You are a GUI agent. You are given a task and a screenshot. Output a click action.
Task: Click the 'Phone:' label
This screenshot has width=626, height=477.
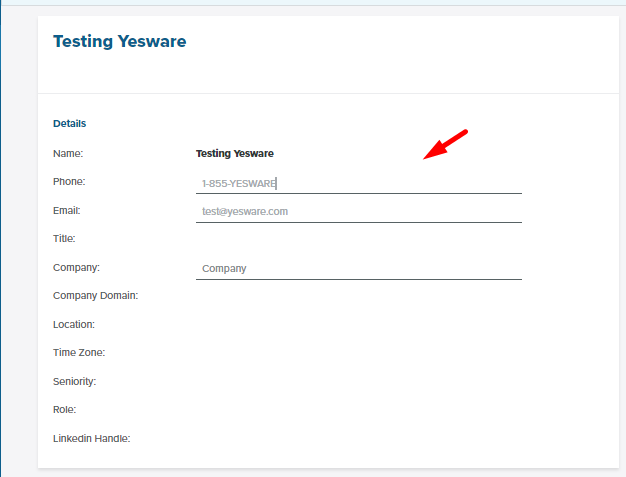point(69,182)
